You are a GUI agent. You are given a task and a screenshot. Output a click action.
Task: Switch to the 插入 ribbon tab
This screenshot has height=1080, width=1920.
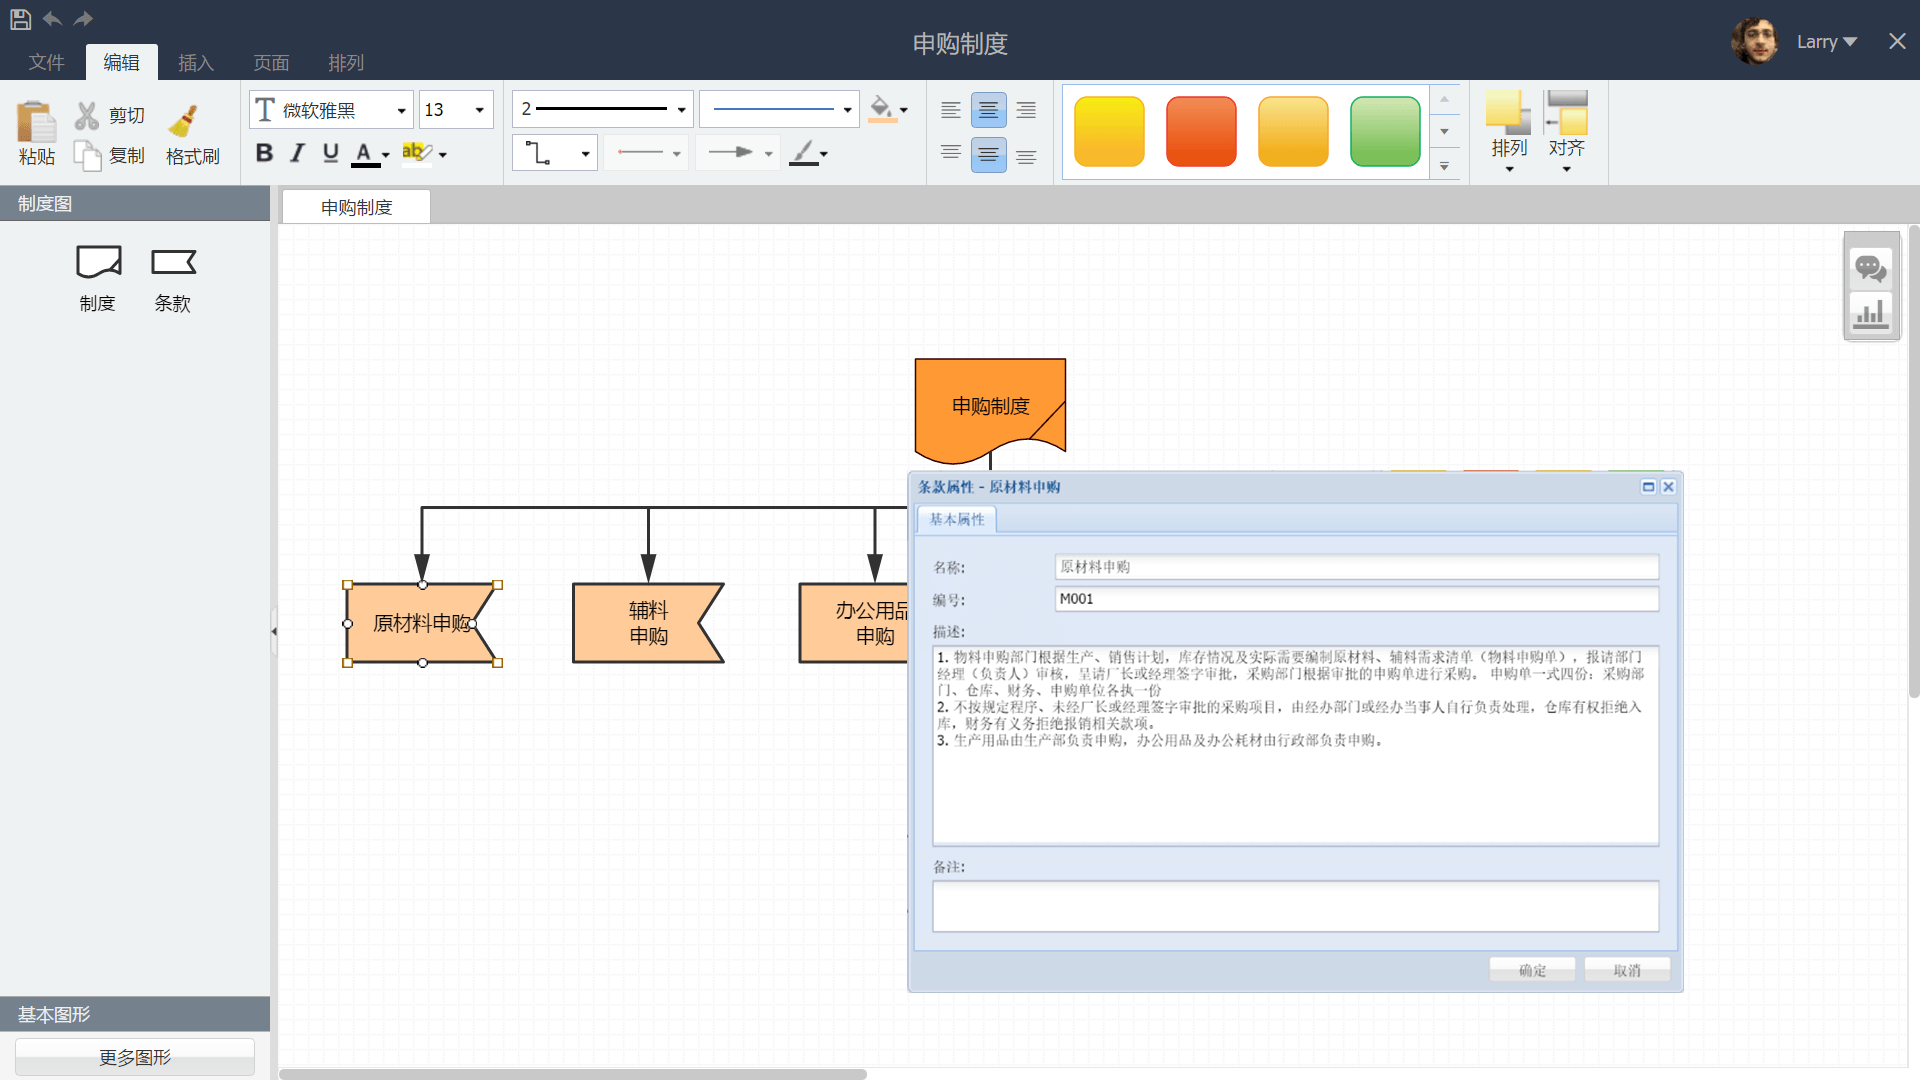[x=195, y=63]
